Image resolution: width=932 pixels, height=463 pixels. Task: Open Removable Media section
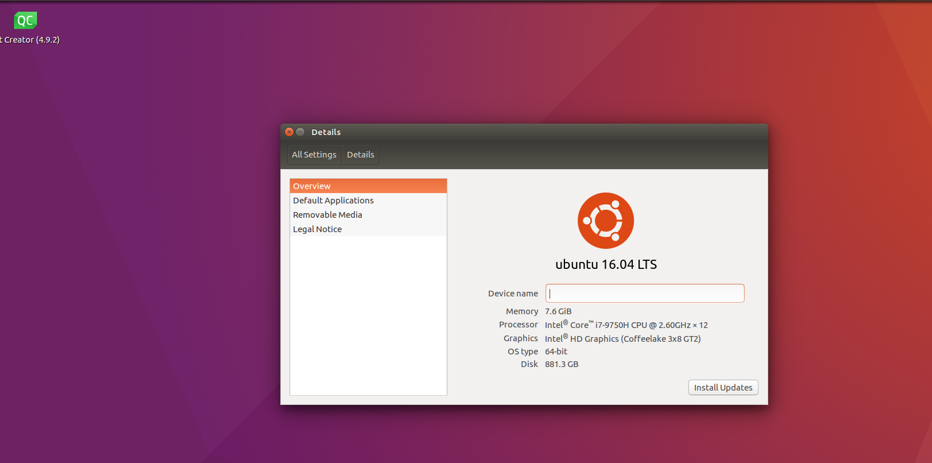(x=368, y=215)
